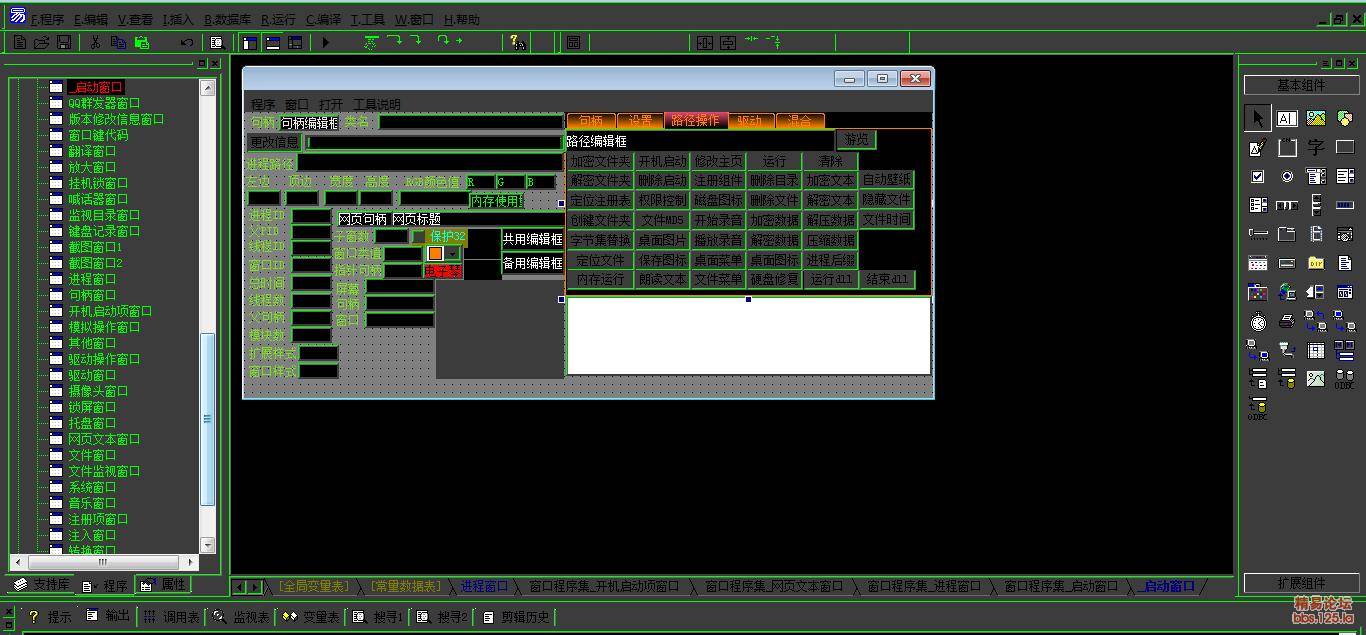Select the timer clock component
The width and height of the screenshot is (1366, 635).
[1258, 321]
